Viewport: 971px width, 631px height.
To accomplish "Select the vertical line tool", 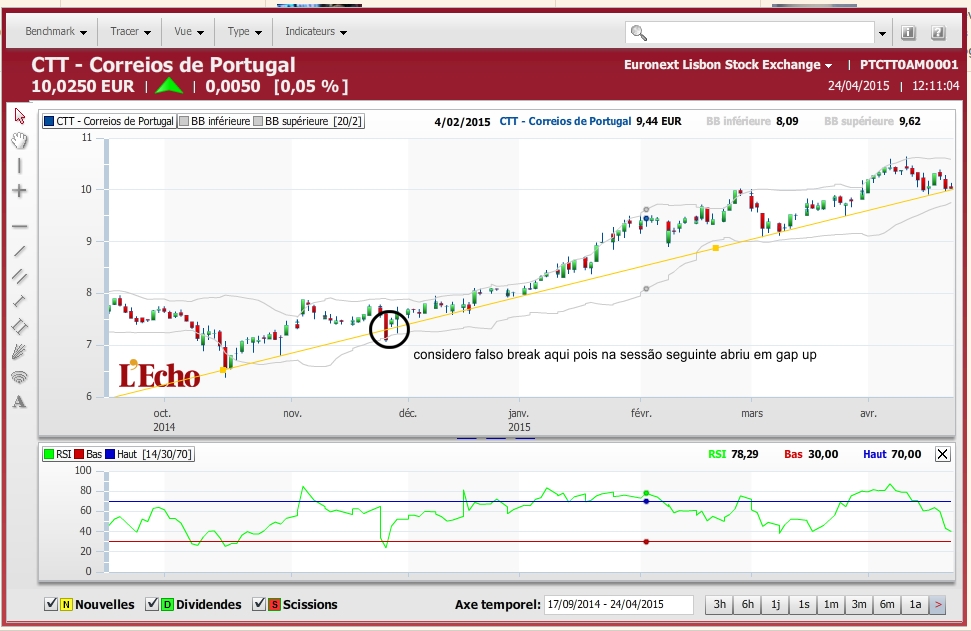I will click(20, 166).
